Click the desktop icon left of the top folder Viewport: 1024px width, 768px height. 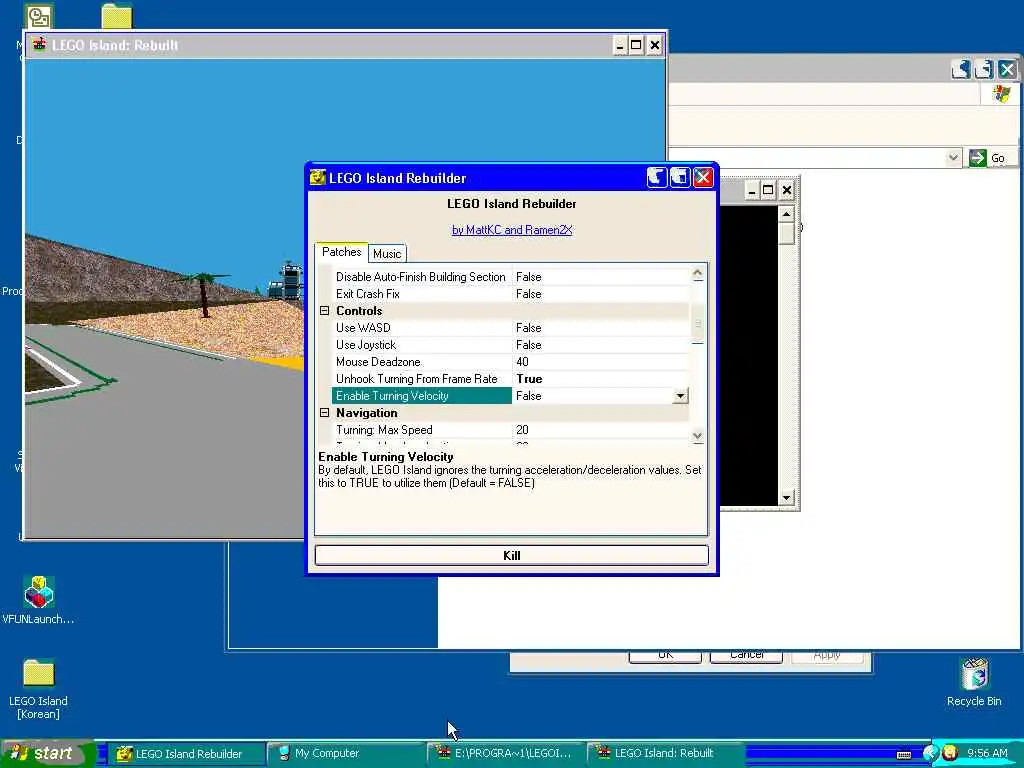pos(39,15)
